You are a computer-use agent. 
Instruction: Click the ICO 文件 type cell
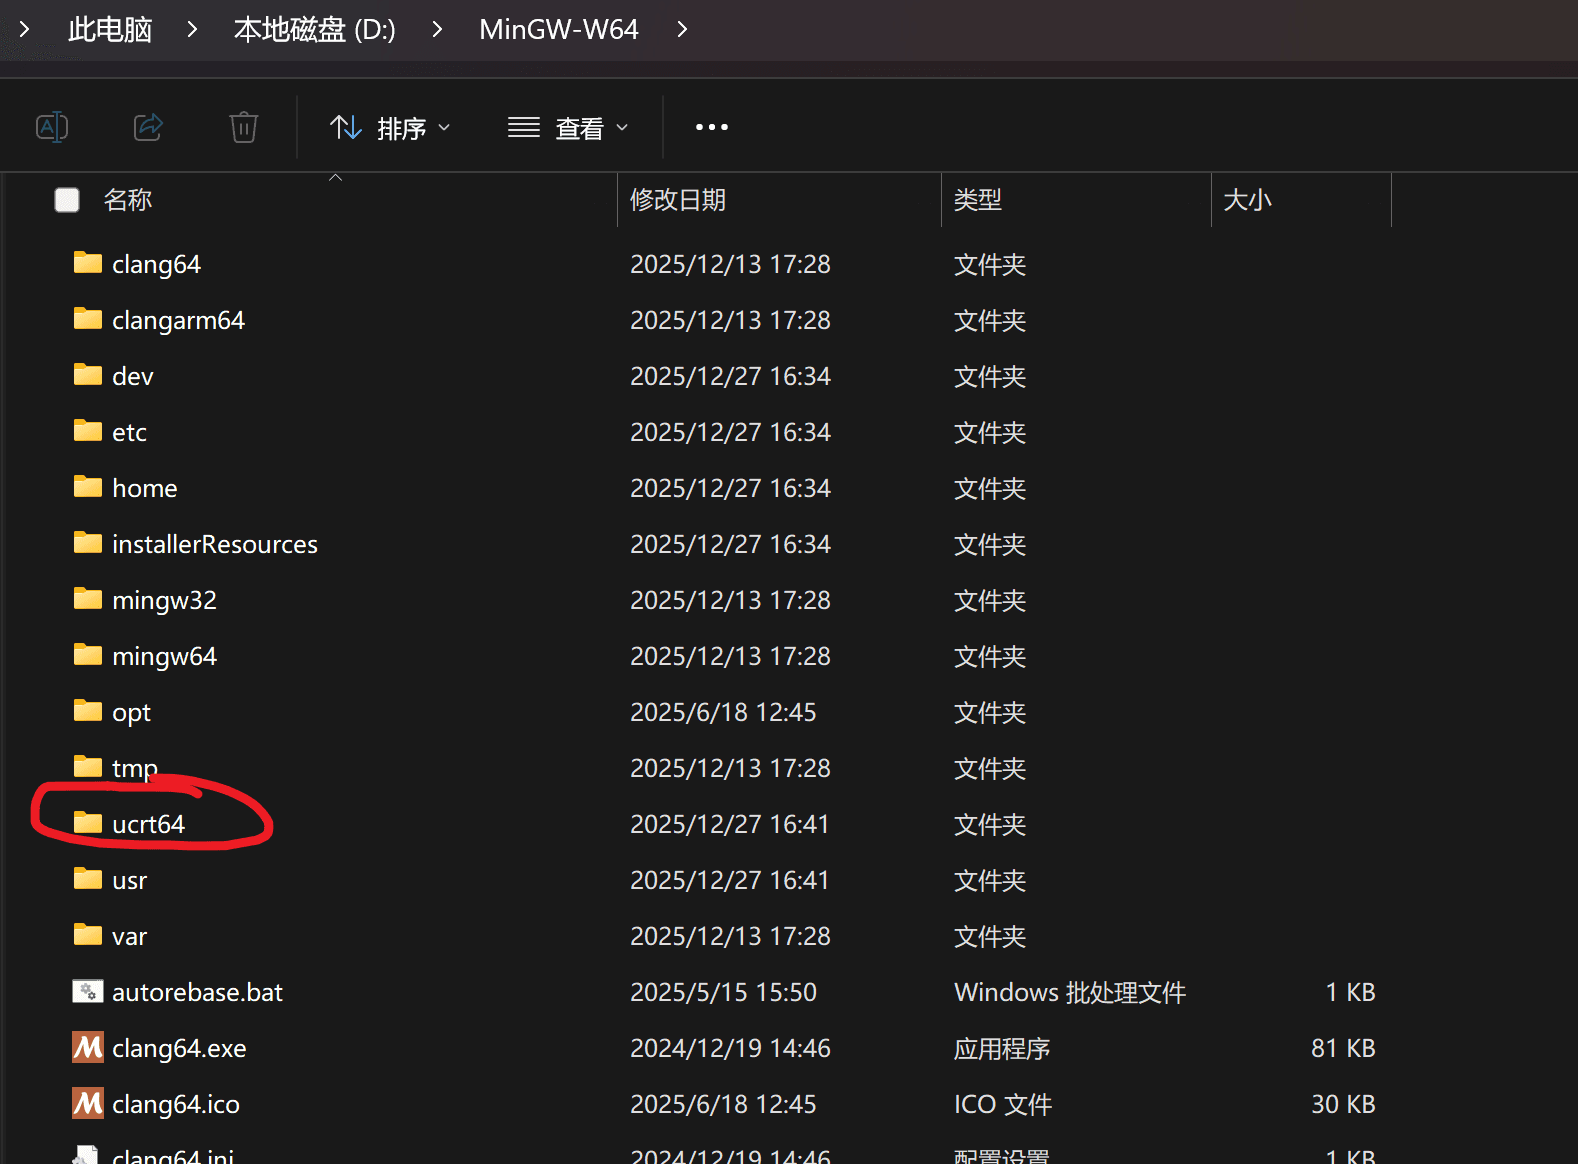(x=1003, y=1104)
